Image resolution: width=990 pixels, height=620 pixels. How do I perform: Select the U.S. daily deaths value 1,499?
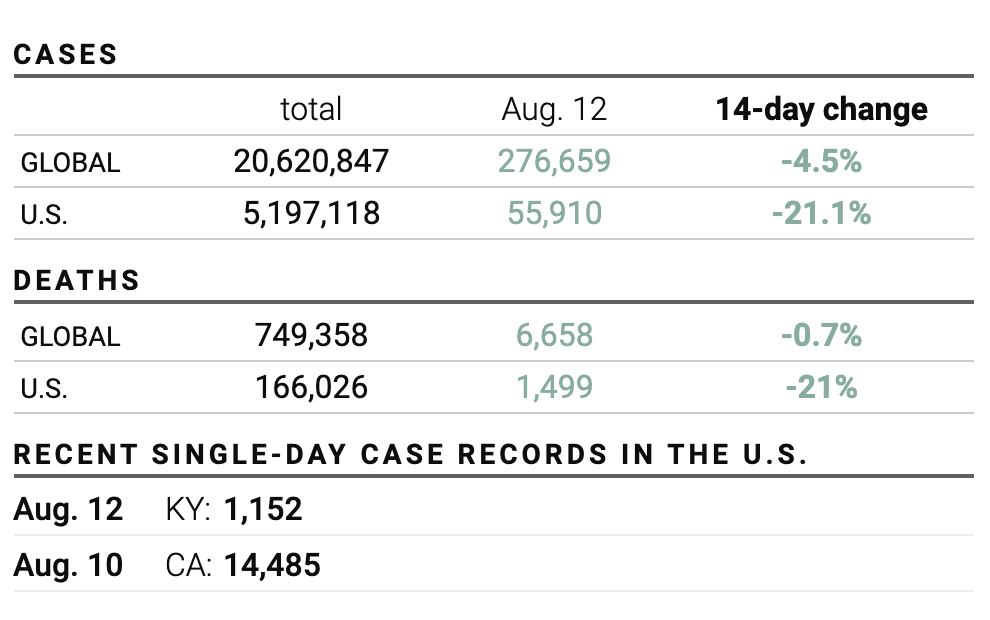pyautogui.click(x=554, y=387)
